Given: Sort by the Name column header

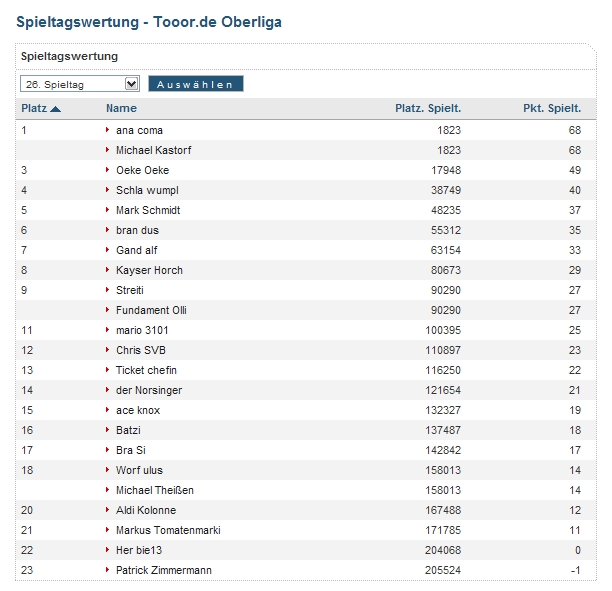Looking at the screenshot, I should (121, 109).
